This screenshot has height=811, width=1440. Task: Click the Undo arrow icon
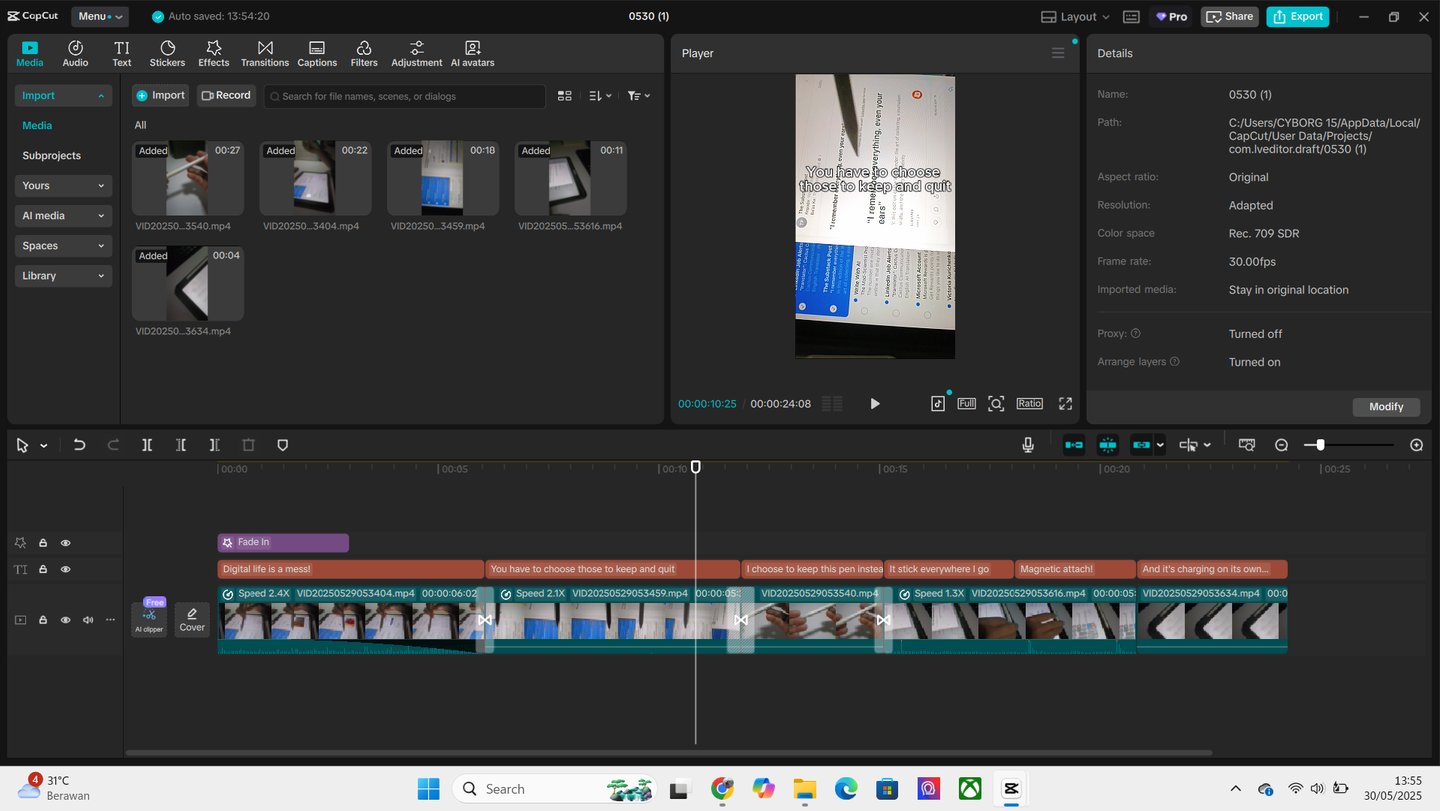79,445
